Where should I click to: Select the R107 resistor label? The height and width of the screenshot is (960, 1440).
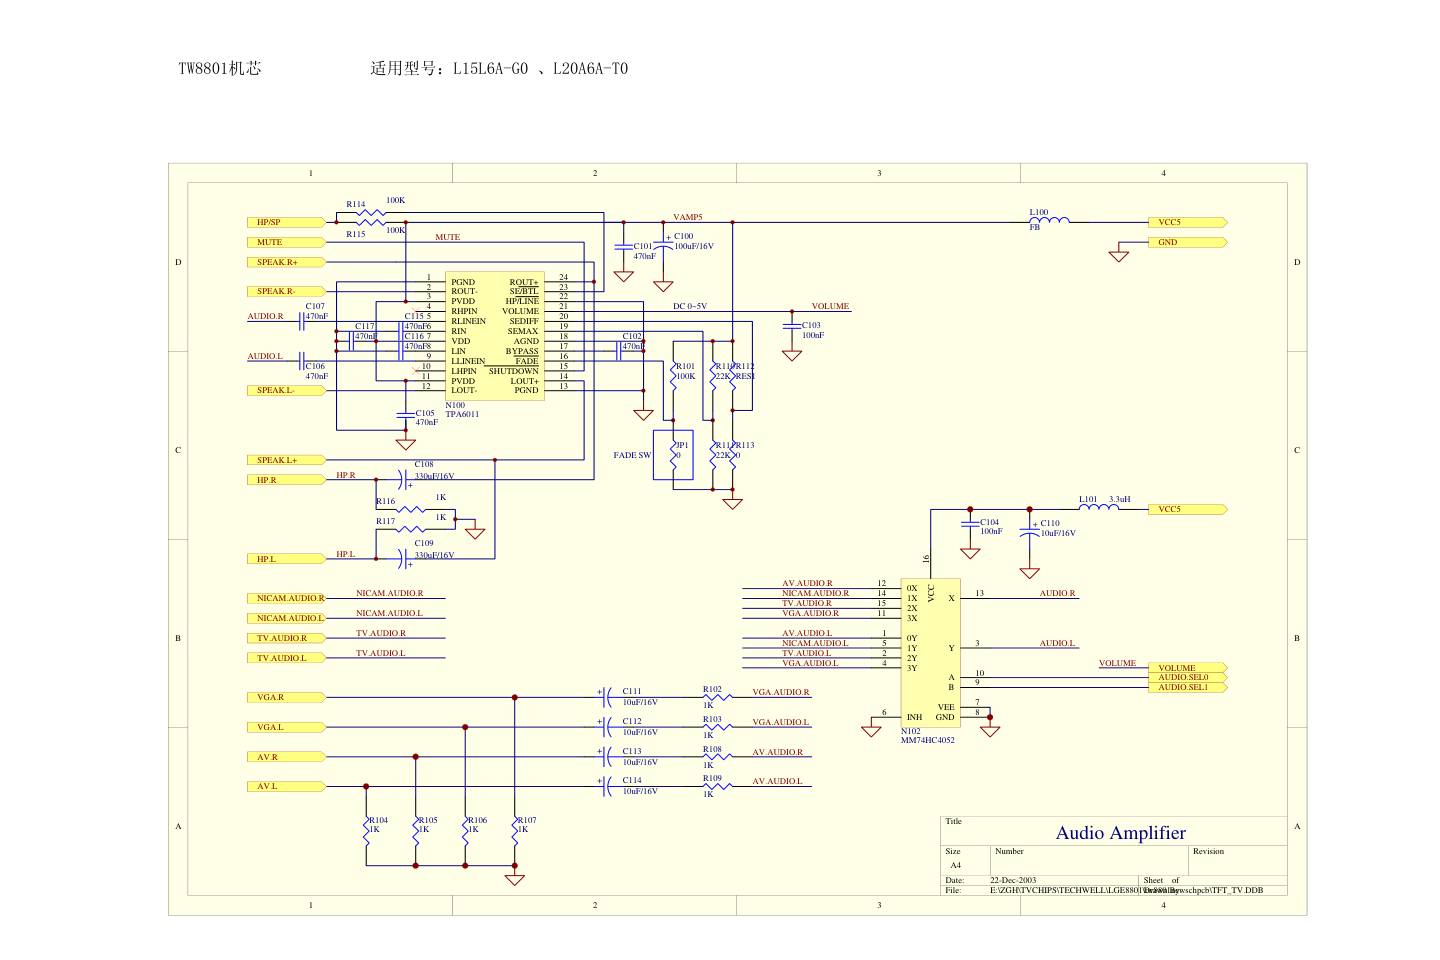coord(527,824)
